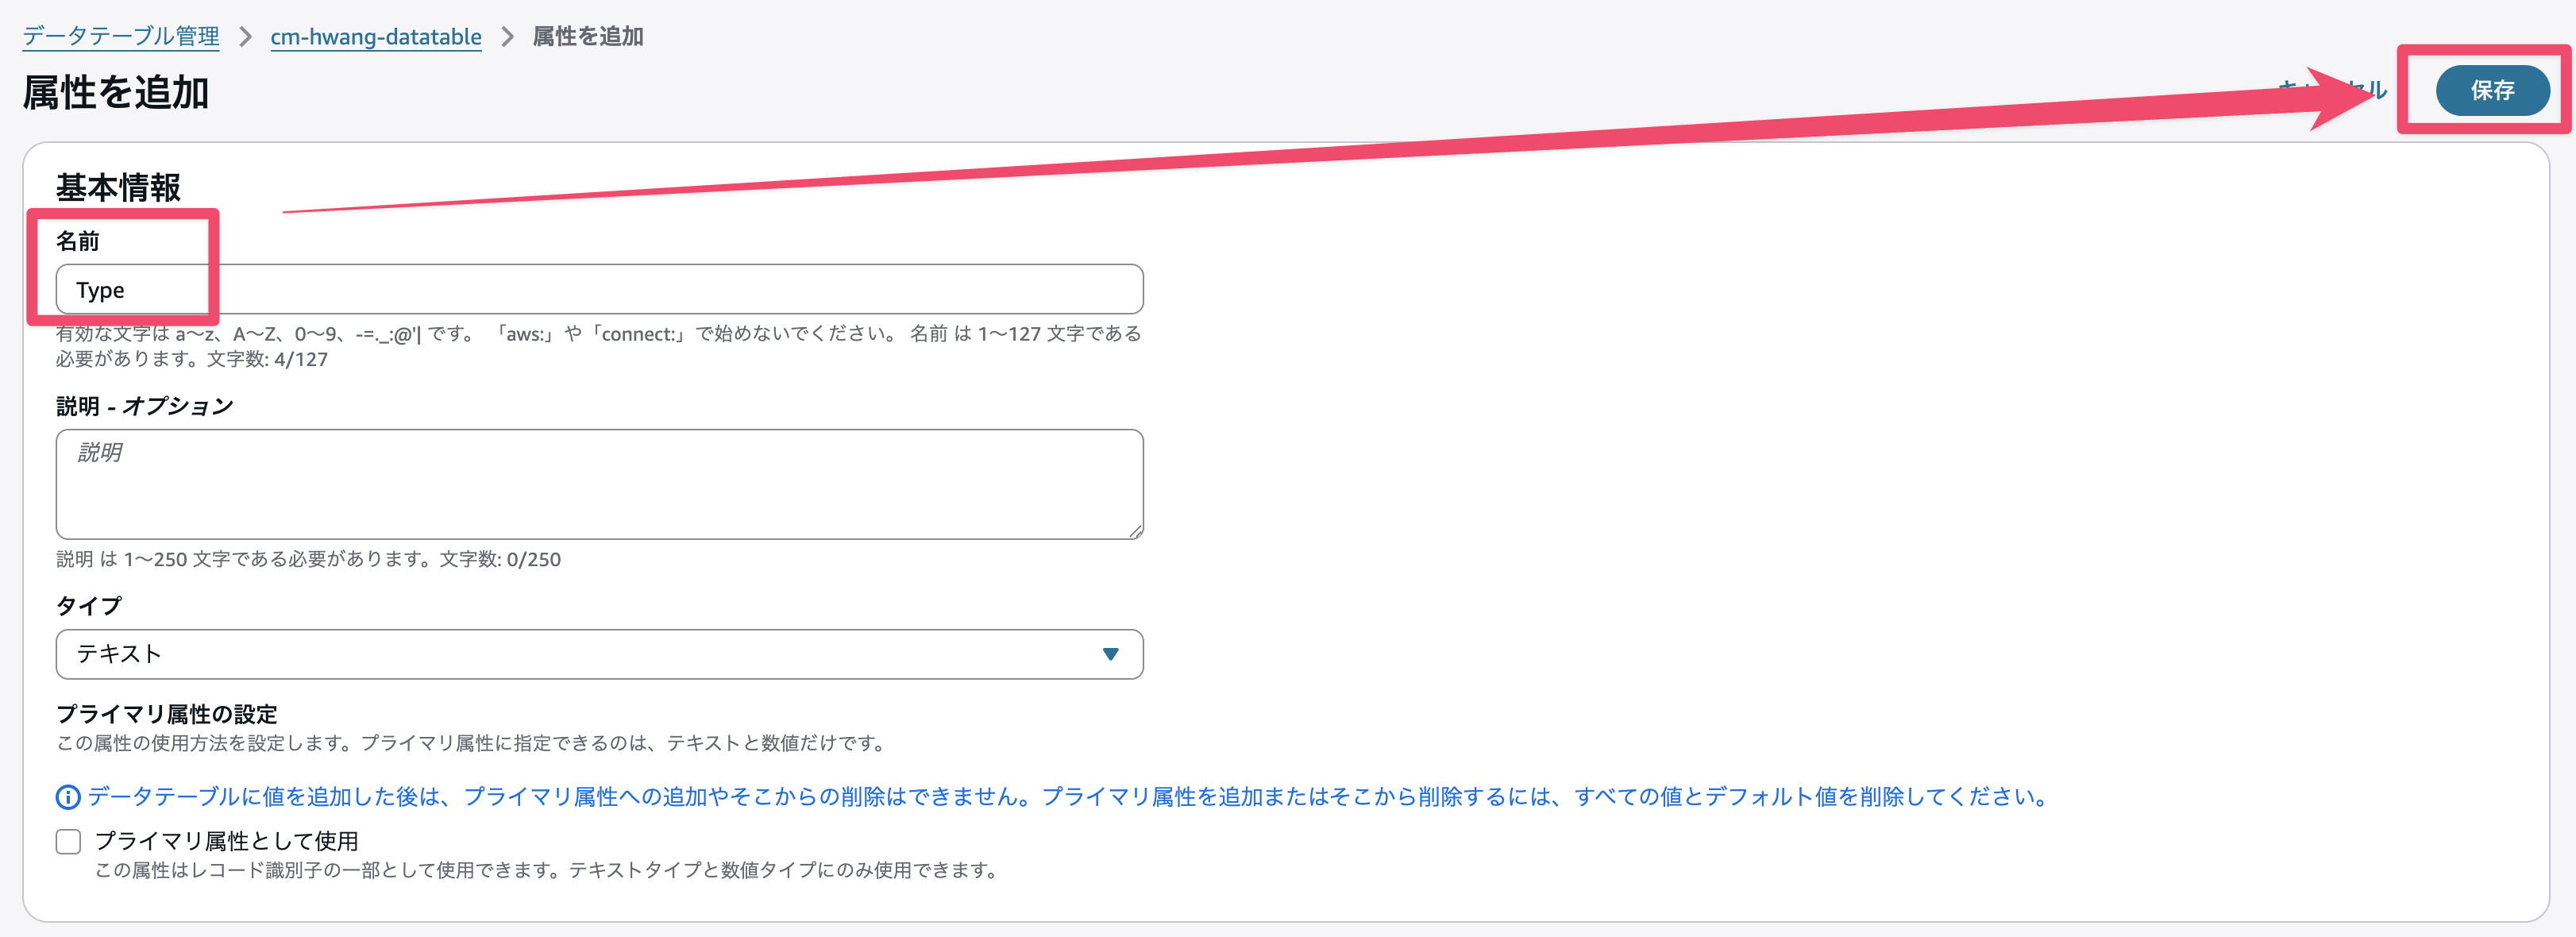Open データテーブル管理 breadcrumb link
The width and height of the screenshot is (2576, 937).
121,37
